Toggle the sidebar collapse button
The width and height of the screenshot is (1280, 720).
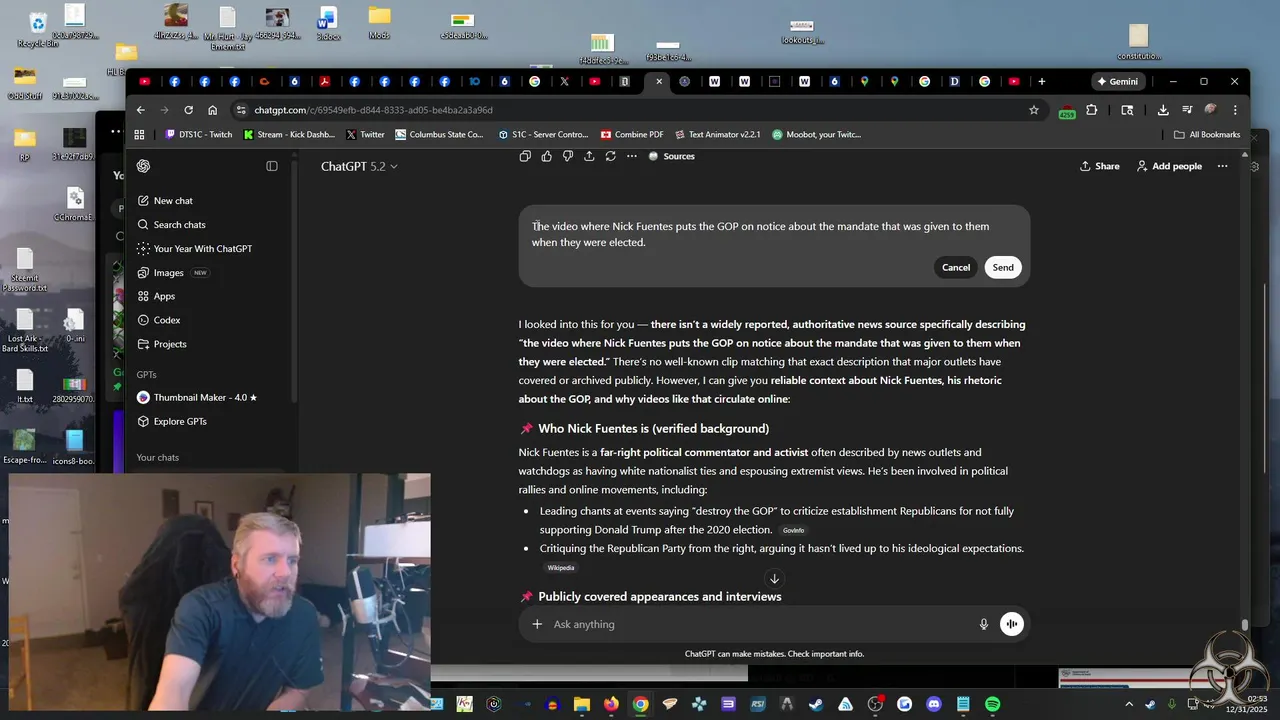tap(272, 166)
